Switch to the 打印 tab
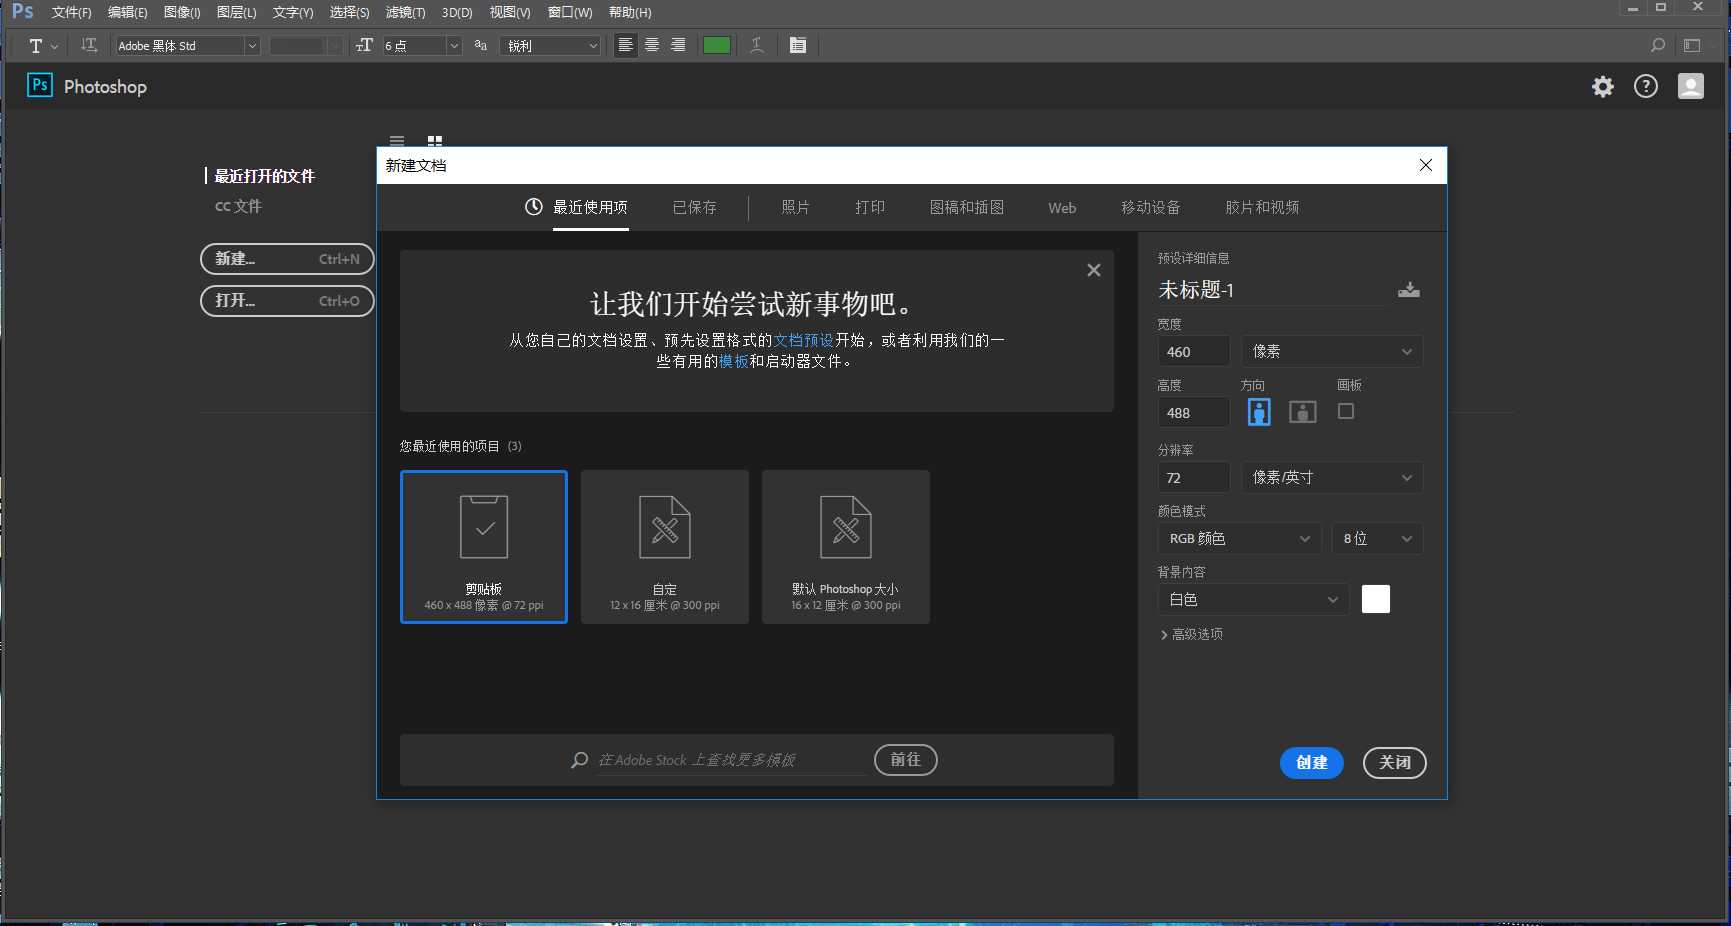Screen dimensions: 1731x926 tap(870, 207)
